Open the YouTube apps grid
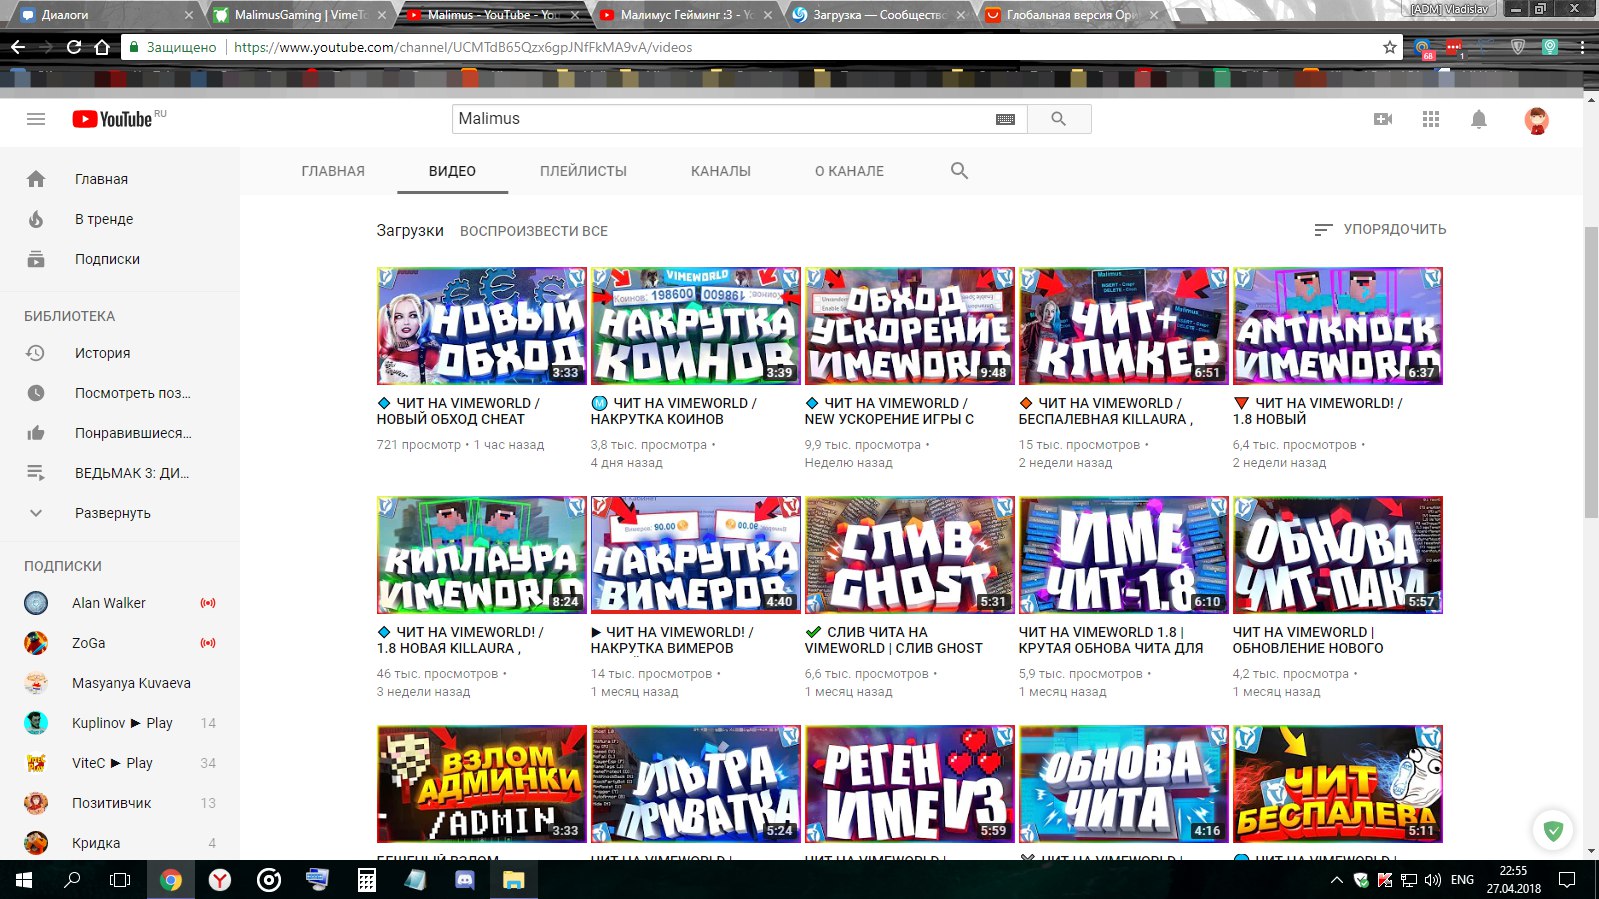The width and height of the screenshot is (1599, 899). click(x=1431, y=119)
